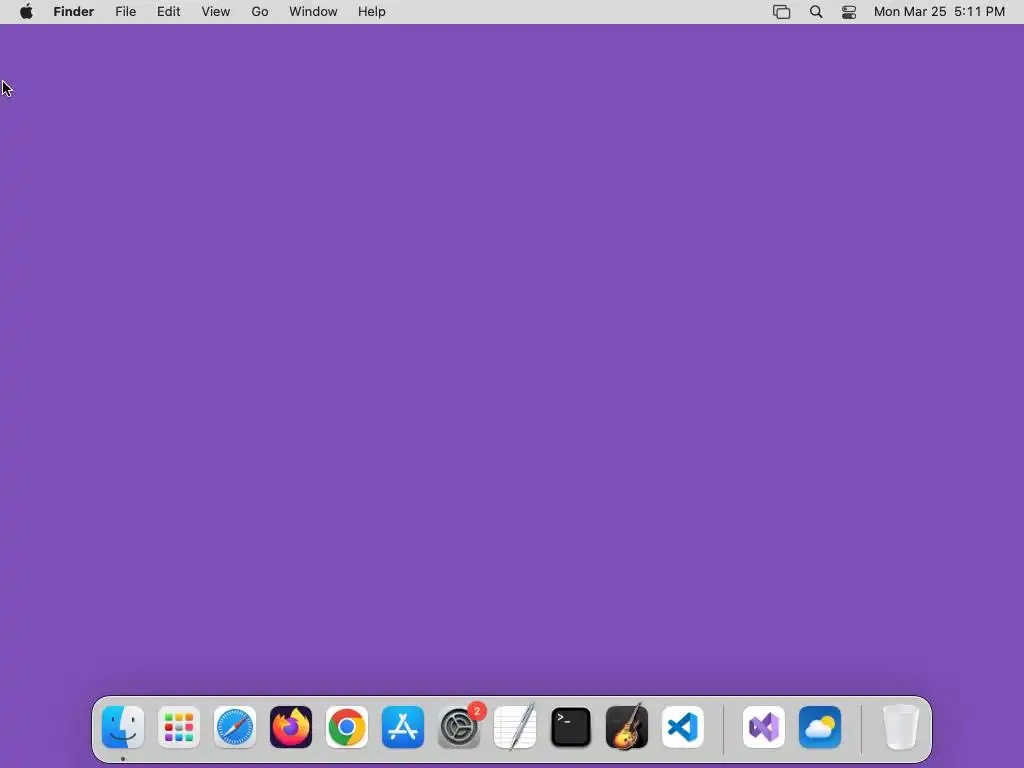The height and width of the screenshot is (768, 1024).
Task: Launch Safari from the Dock
Action: click(235, 727)
